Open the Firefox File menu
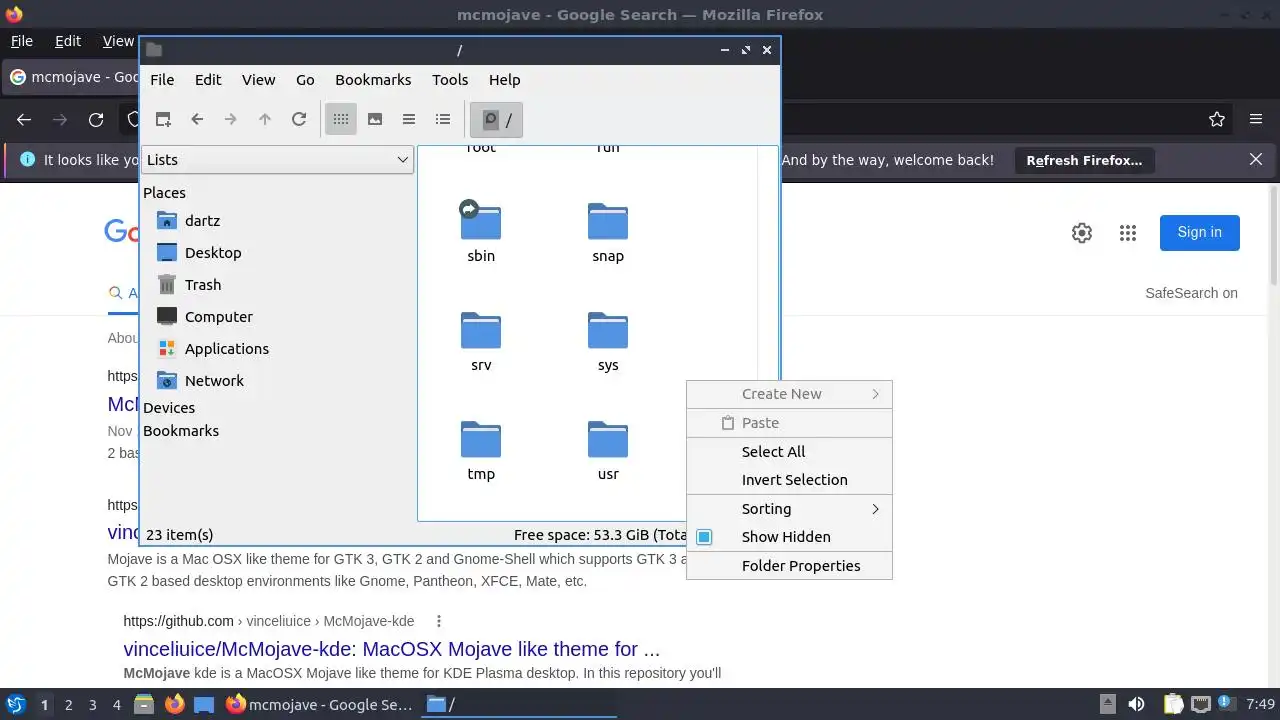This screenshot has height=720, width=1280. [22, 41]
